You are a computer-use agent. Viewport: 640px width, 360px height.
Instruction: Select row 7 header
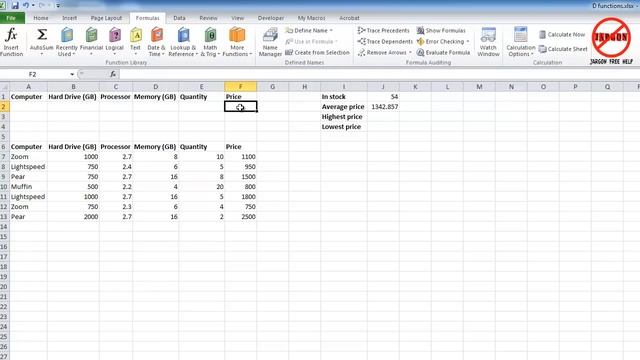pos(4,157)
